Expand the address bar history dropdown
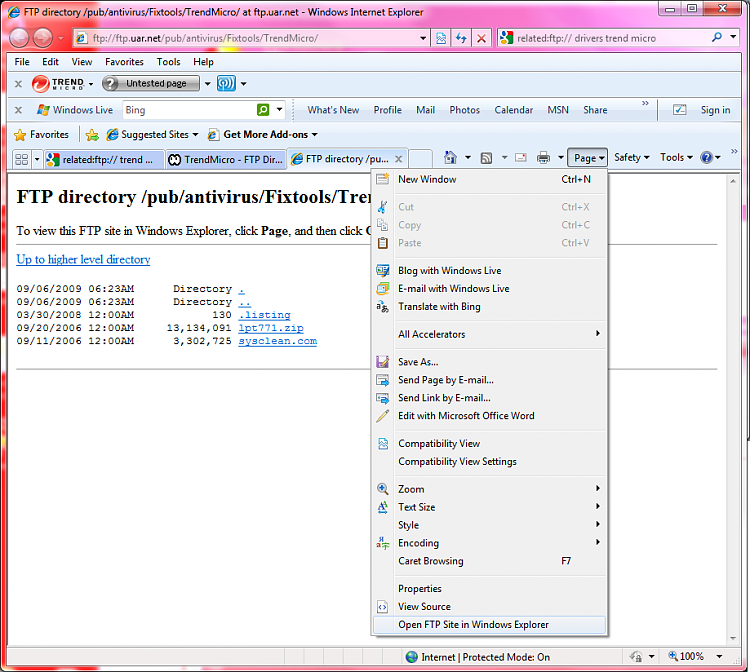The height and width of the screenshot is (672, 750). 423,38
